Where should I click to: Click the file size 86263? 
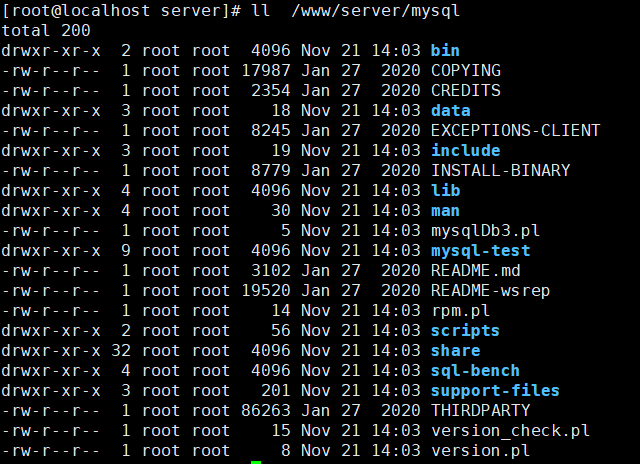click(x=266, y=411)
